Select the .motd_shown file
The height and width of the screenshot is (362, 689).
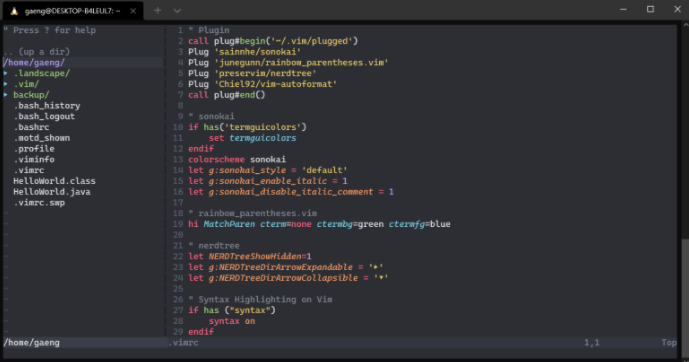[42, 138]
